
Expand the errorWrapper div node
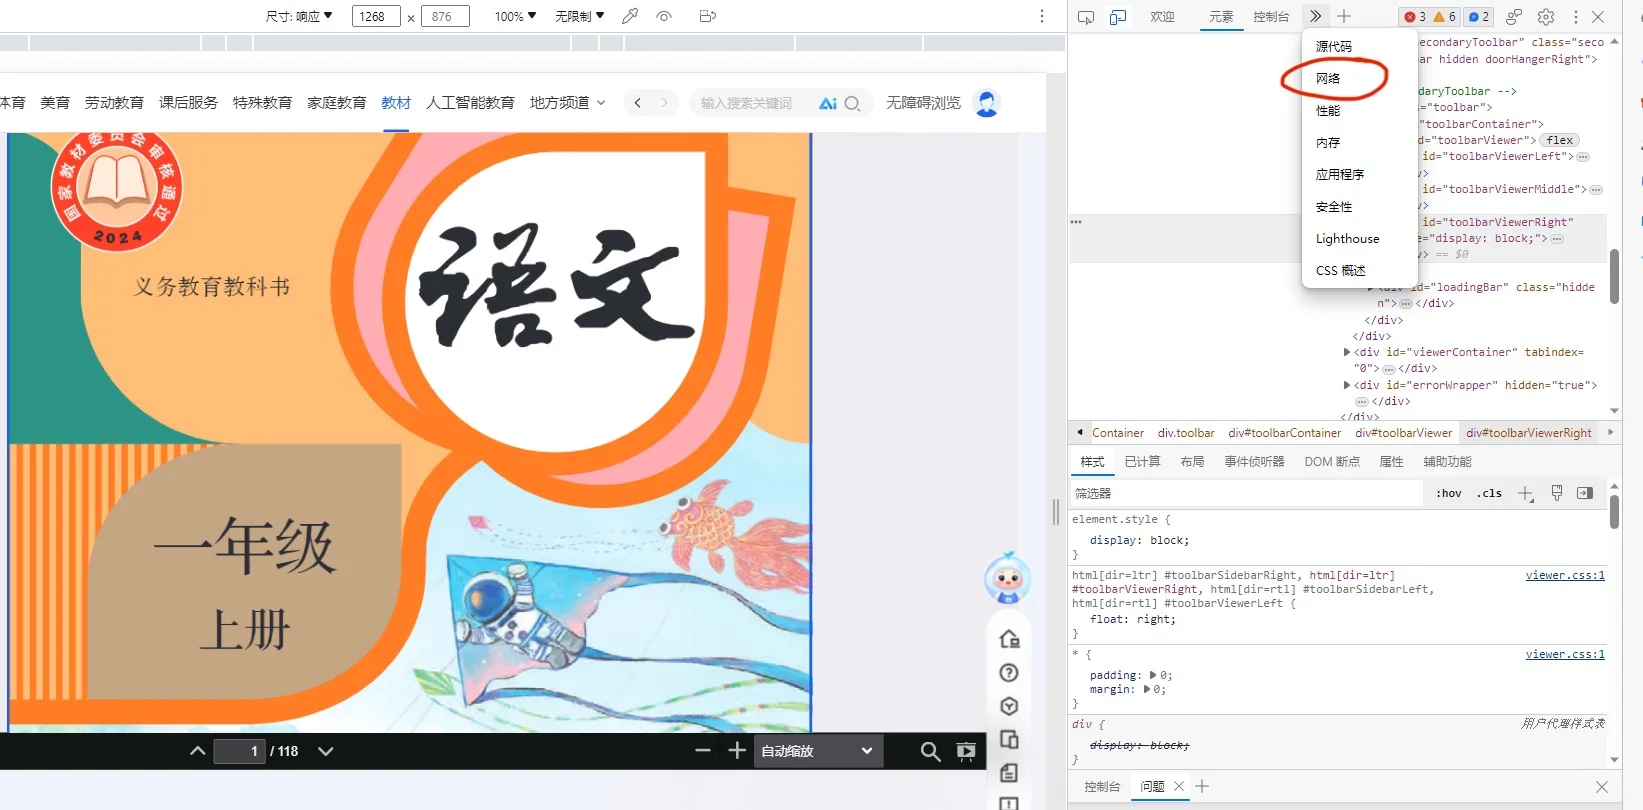click(x=1347, y=385)
